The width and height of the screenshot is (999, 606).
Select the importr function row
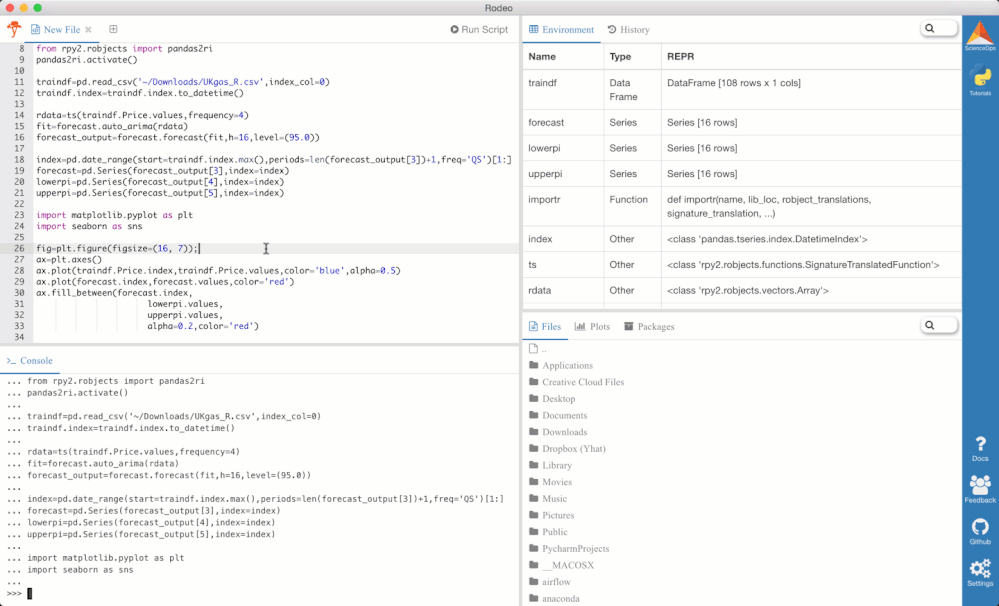click(742, 206)
